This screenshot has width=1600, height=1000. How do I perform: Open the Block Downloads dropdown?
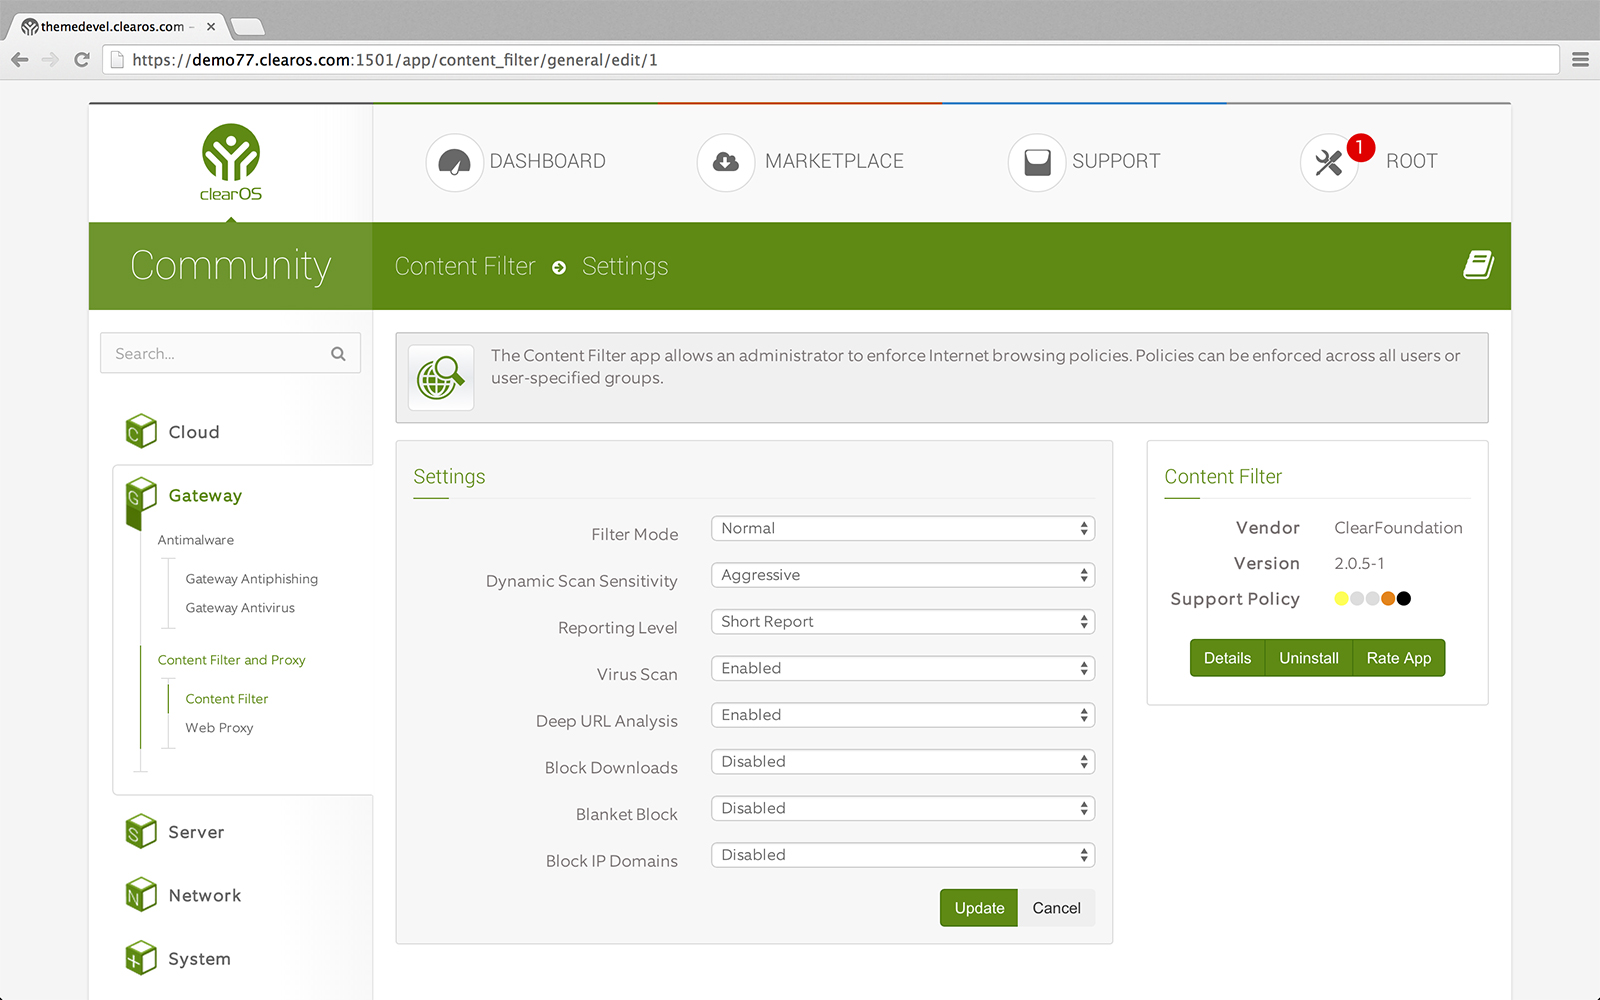point(903,761)
